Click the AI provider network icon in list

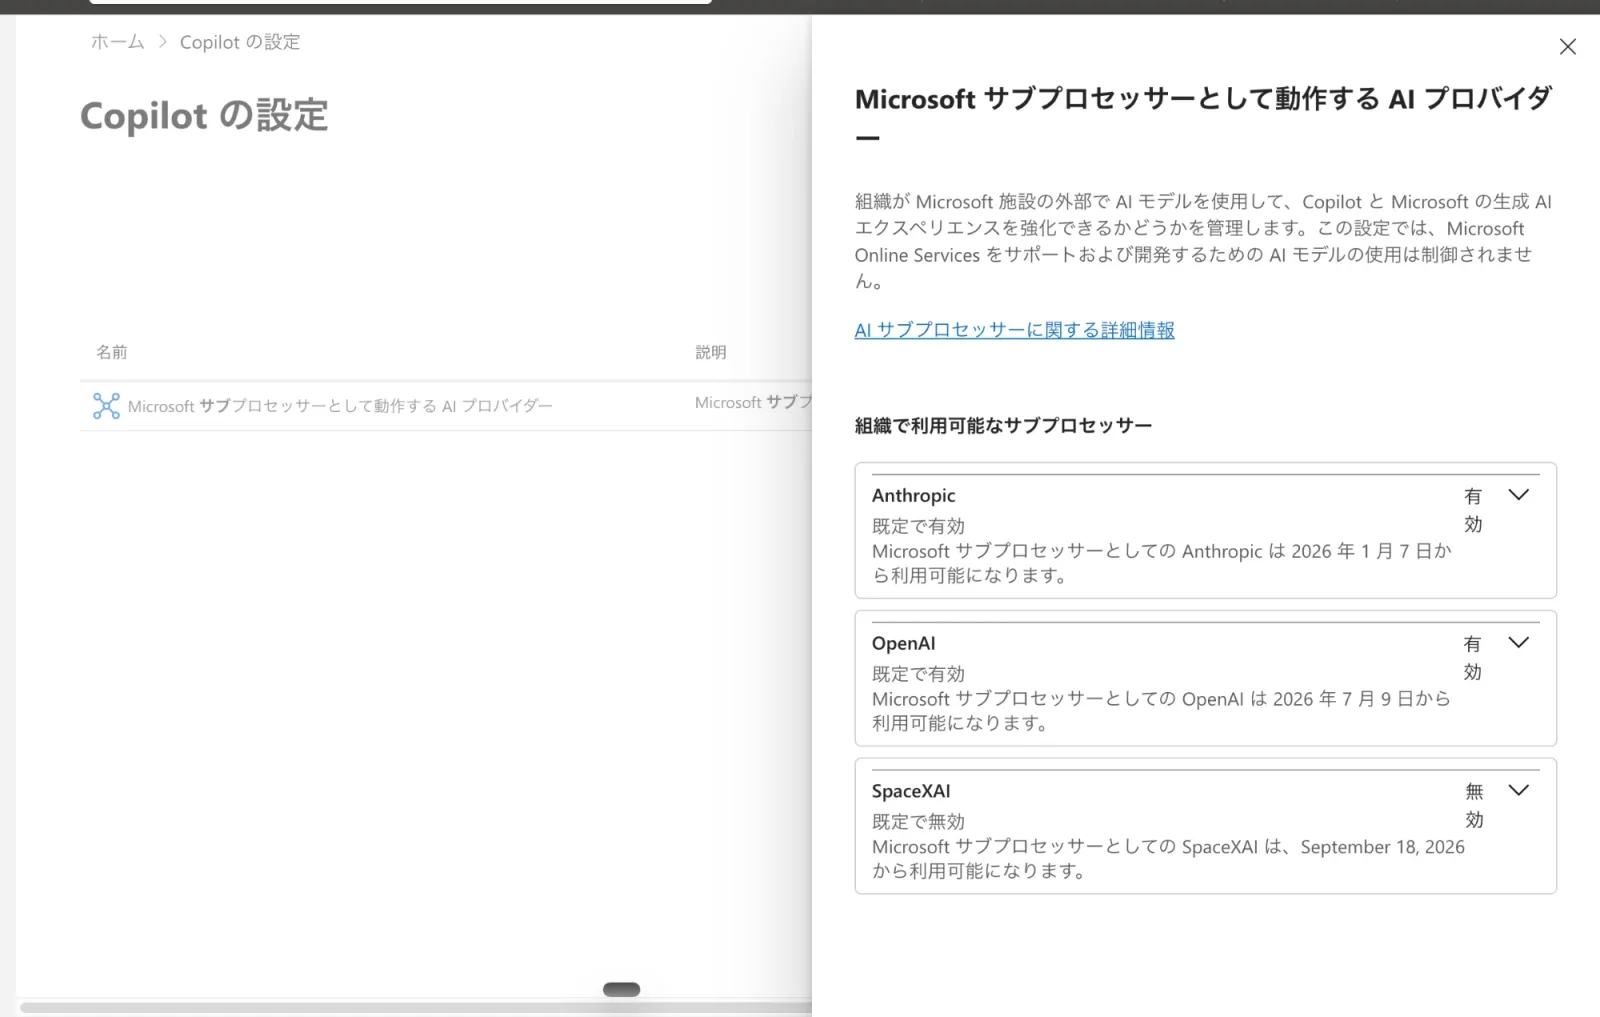tap(106, 406)
